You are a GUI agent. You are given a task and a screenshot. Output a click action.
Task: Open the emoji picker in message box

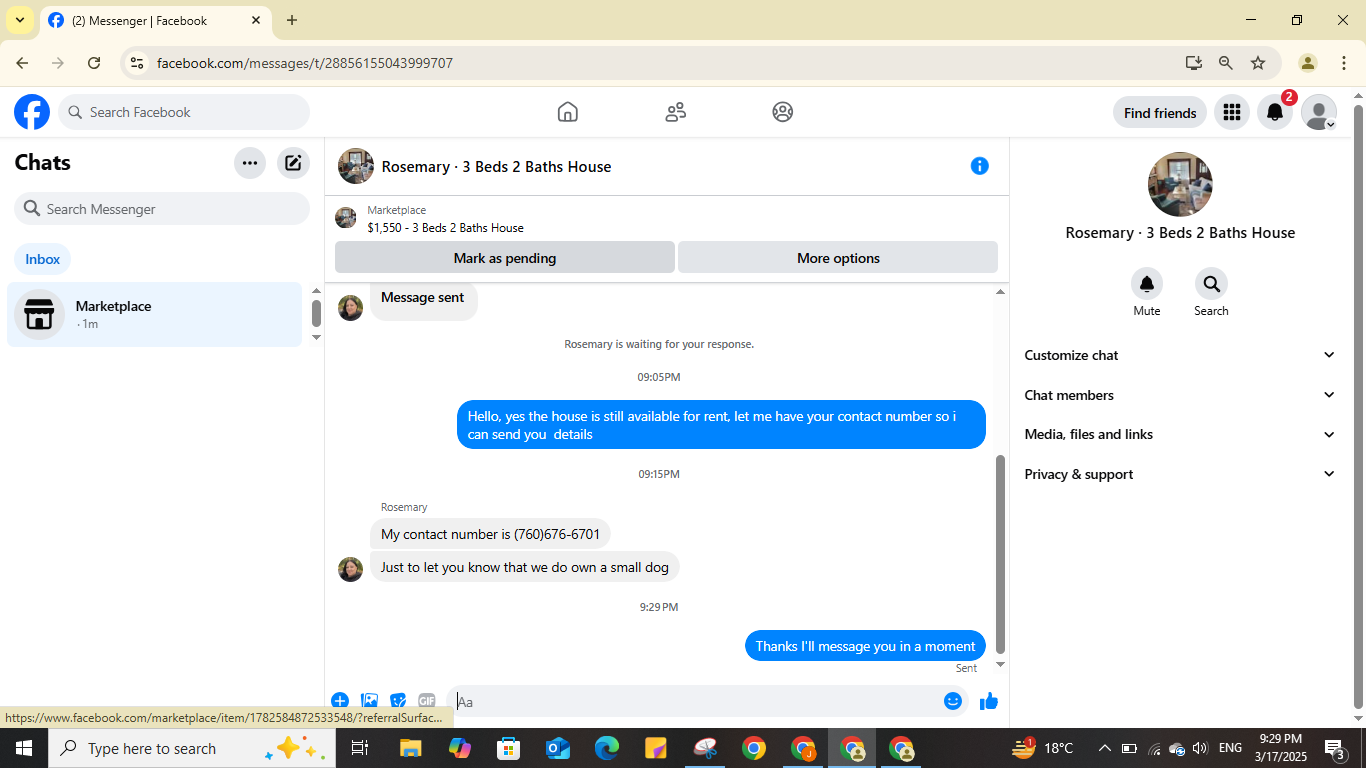[x=953, y=701]
